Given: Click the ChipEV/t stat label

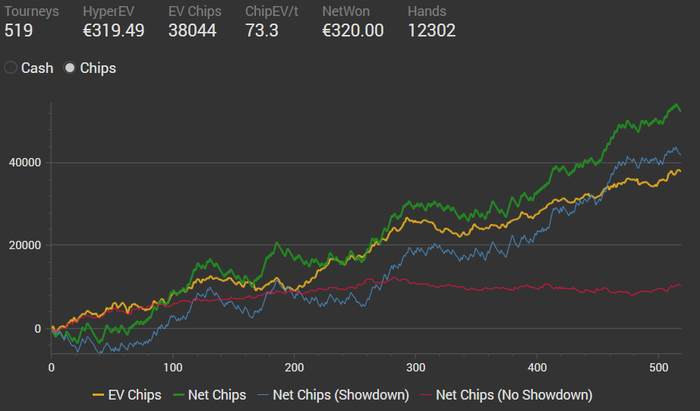Looking at the screenshot, I should pyautogui.click(x=271, y=11).
